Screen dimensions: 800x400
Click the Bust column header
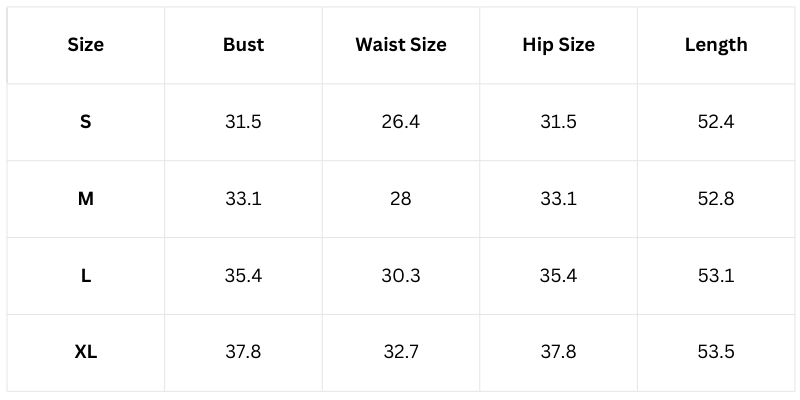243,45
